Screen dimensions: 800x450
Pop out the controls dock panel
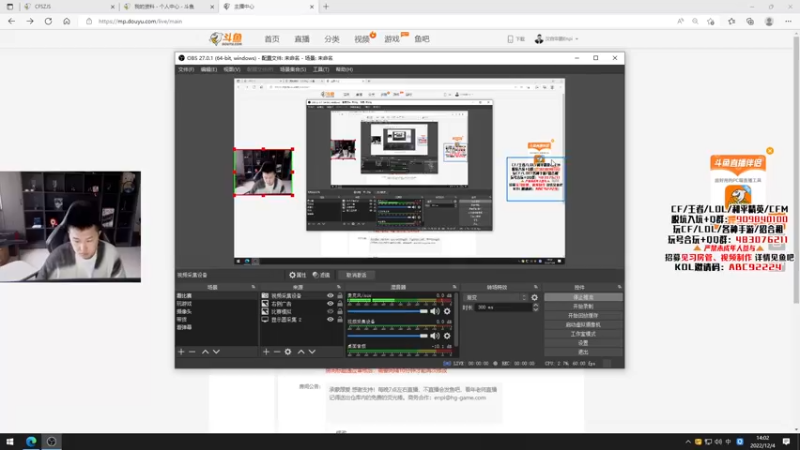point(619,287)
